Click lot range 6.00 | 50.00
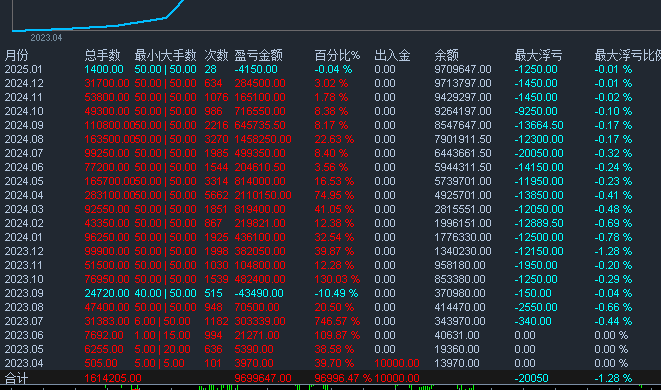 [163, 321]
